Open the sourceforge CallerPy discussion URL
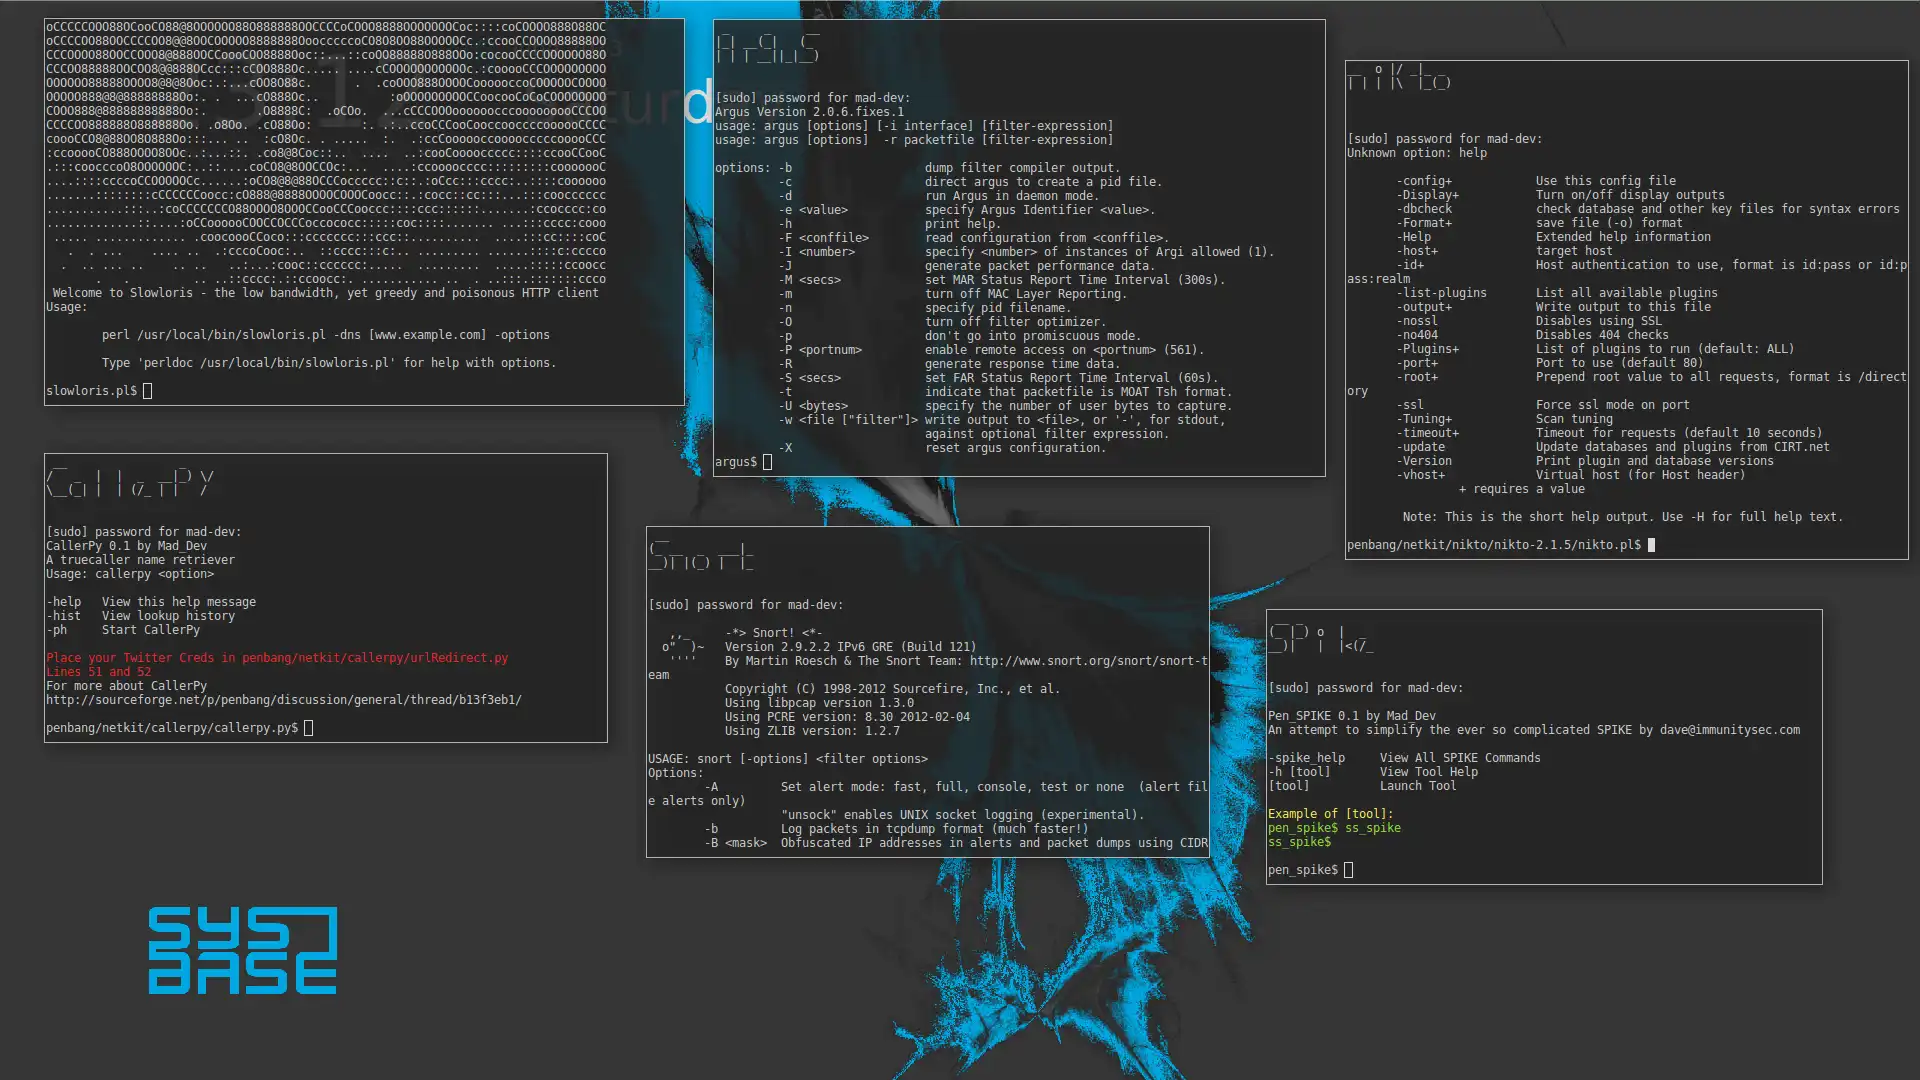1920x1080 pixels. tap(283, 700)
